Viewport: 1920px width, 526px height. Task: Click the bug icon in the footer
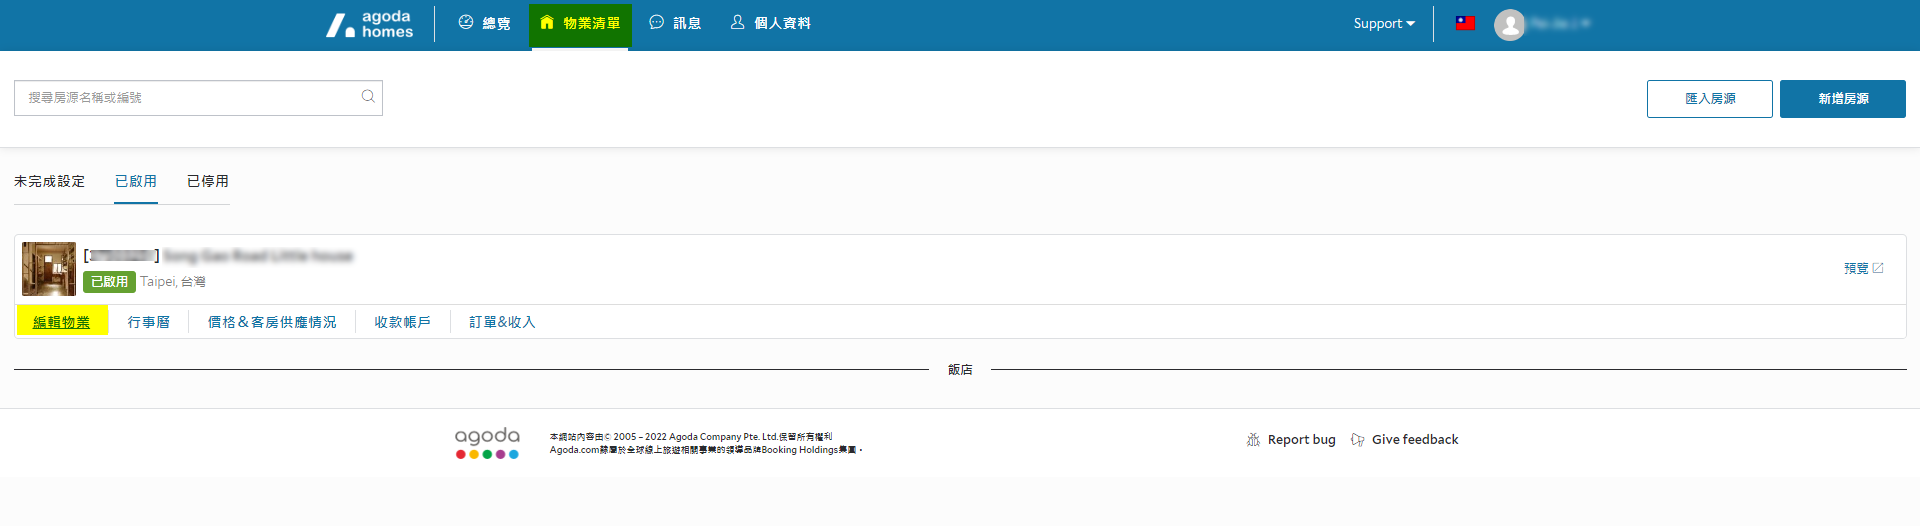1253,440
